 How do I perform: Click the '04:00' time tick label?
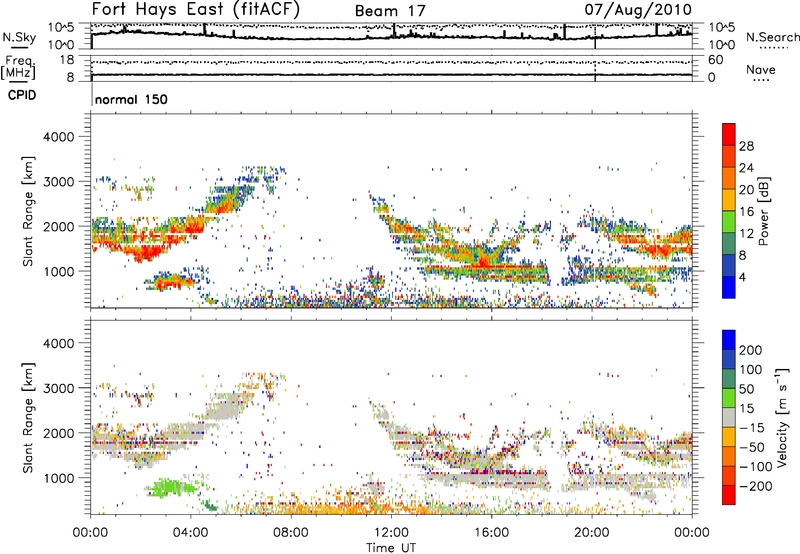[x=191, y=533]
